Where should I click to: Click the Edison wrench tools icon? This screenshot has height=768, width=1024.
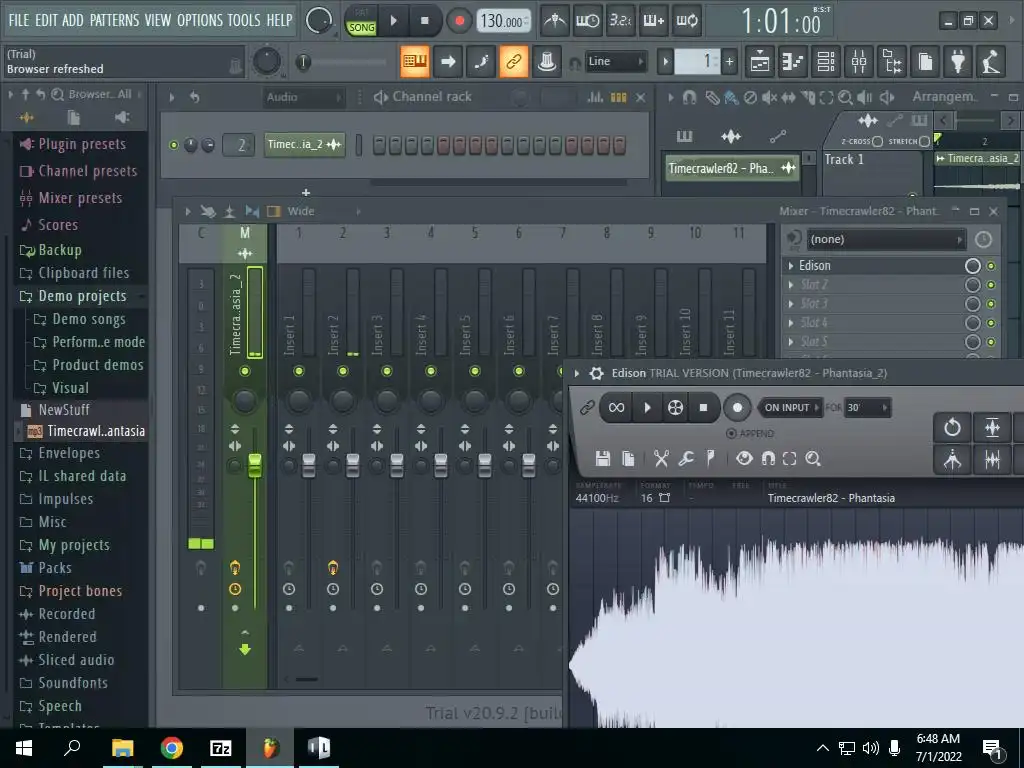[686, 458]
